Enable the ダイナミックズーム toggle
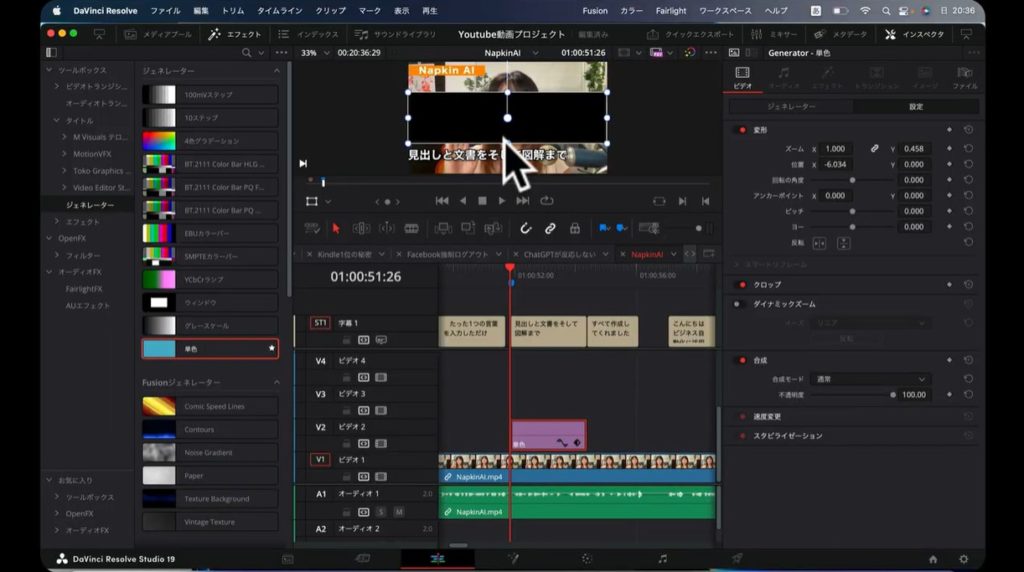Viewport: 1024px width, 572px height. click(x=741, y=303)
